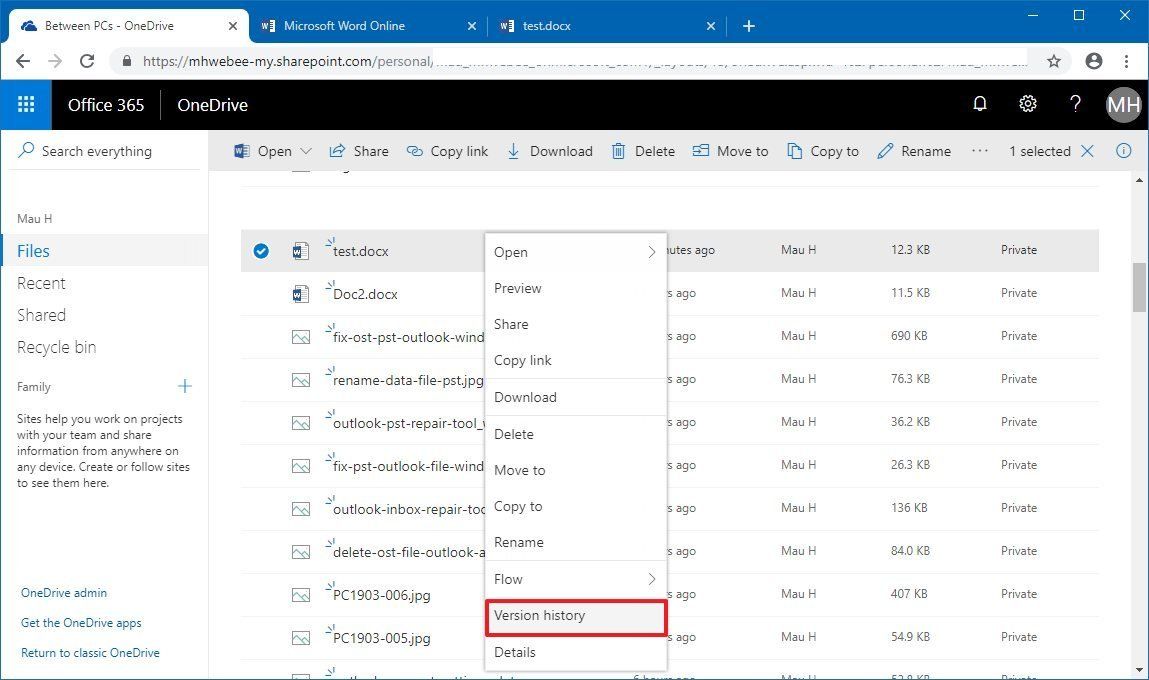Add a new Family site with the plus icon
The image size is (1149, 680).
(x=184, y=385)
